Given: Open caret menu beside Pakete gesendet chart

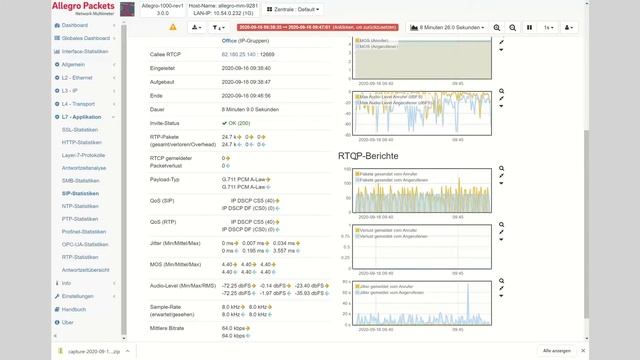Looking at the screenshot, I should tap(501, 183).
